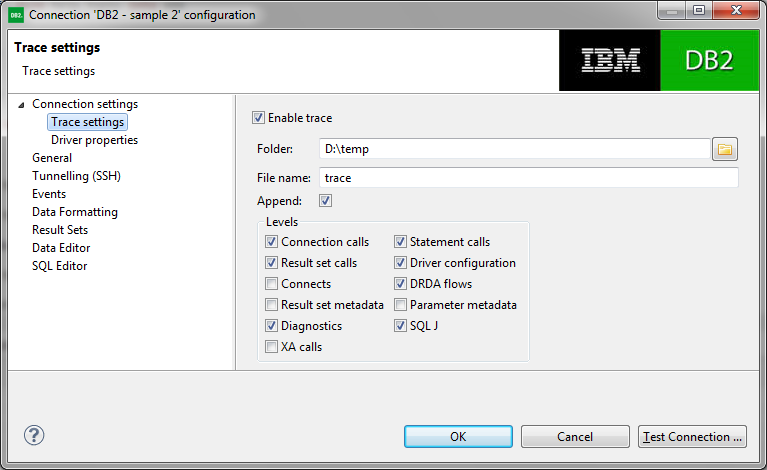Click the green DB2 logo banner
767x470 pixels.
tap(709, 60)
